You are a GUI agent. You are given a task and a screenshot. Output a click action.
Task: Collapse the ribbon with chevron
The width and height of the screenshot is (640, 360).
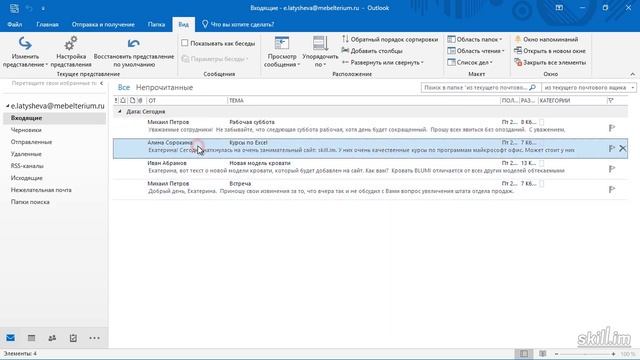pos(632,74)
